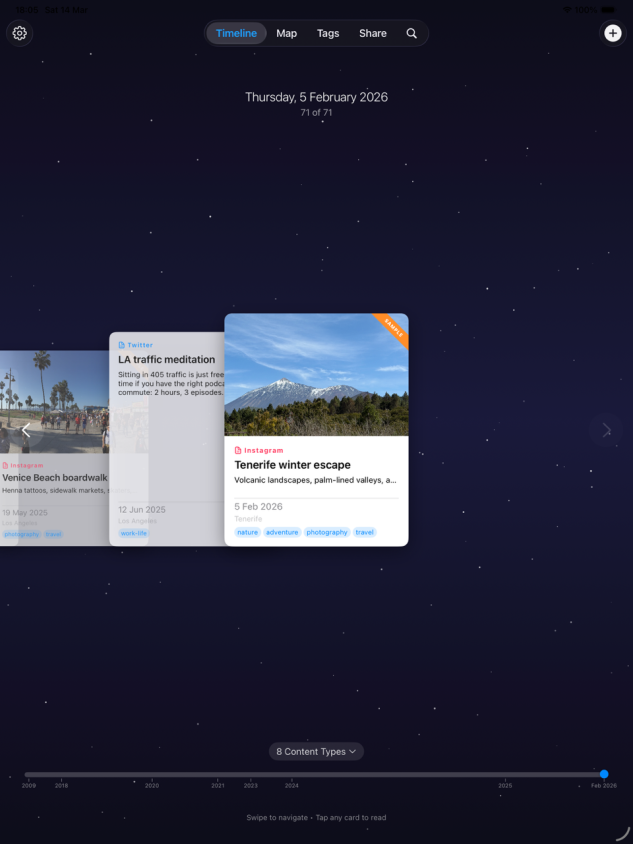
Task: Switch to the Map tab
Action: tap(286, 33)
